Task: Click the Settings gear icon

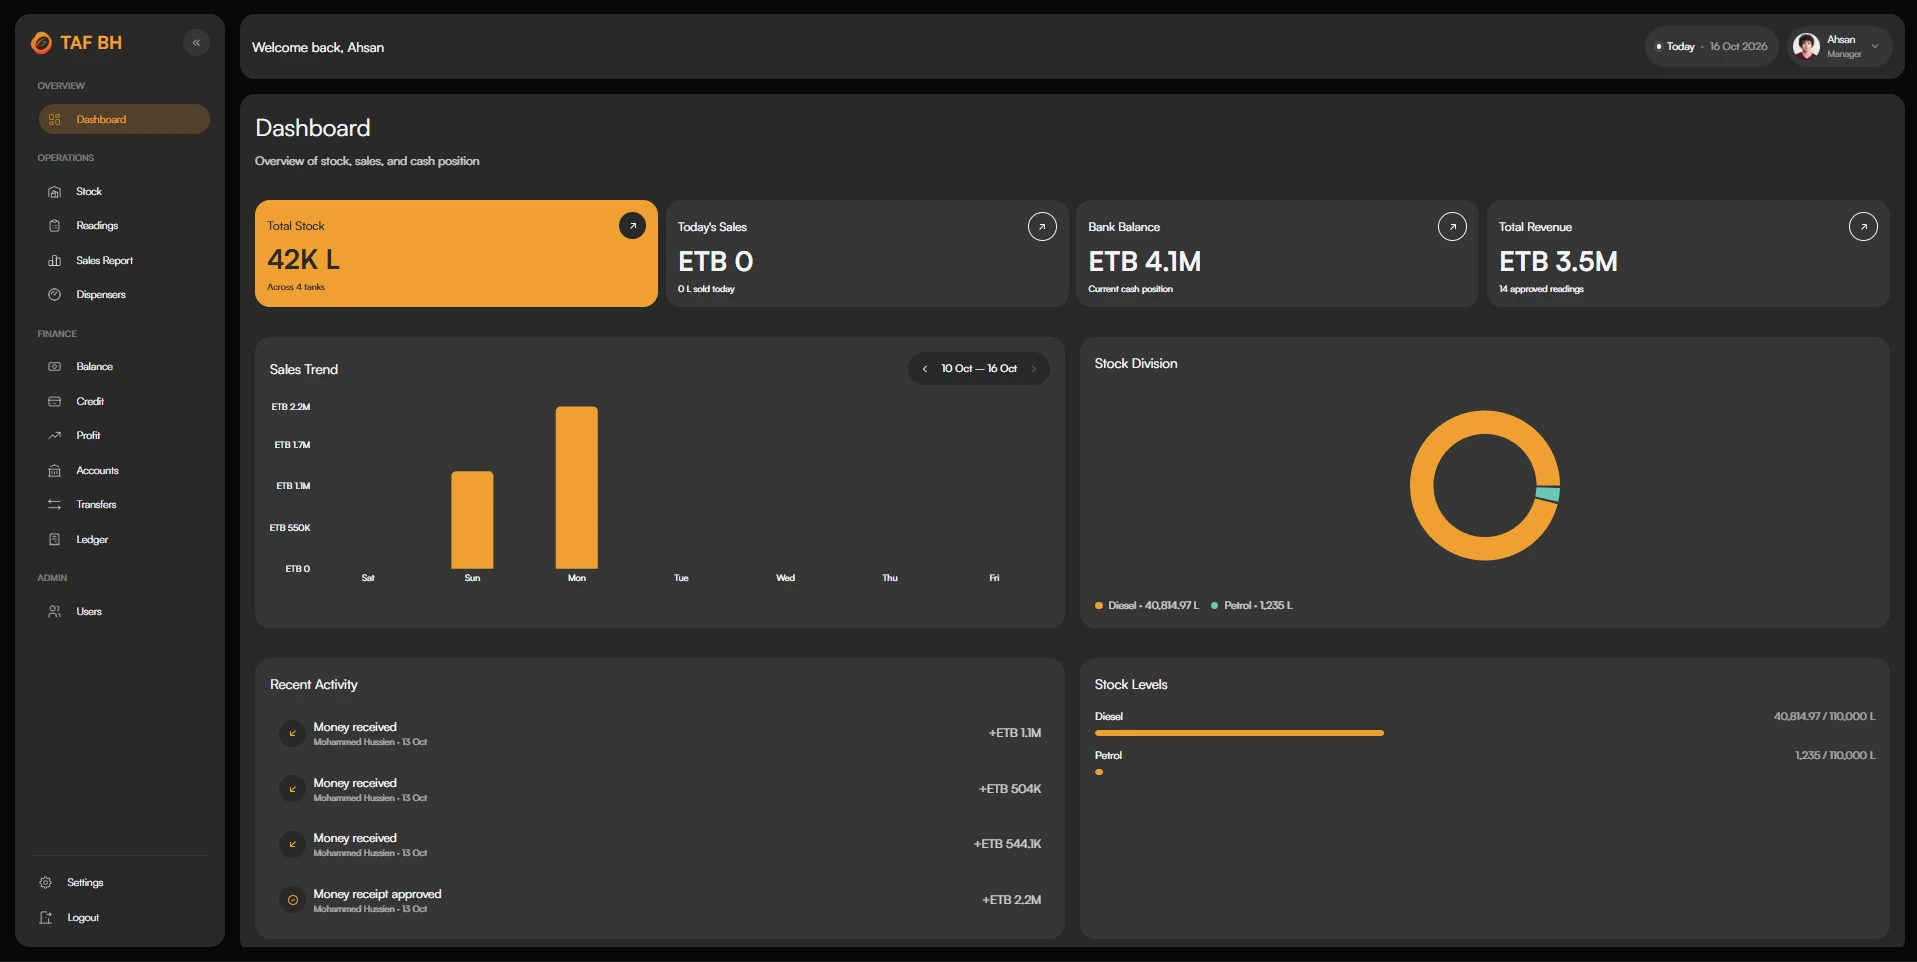Action: tap(45, 883)
